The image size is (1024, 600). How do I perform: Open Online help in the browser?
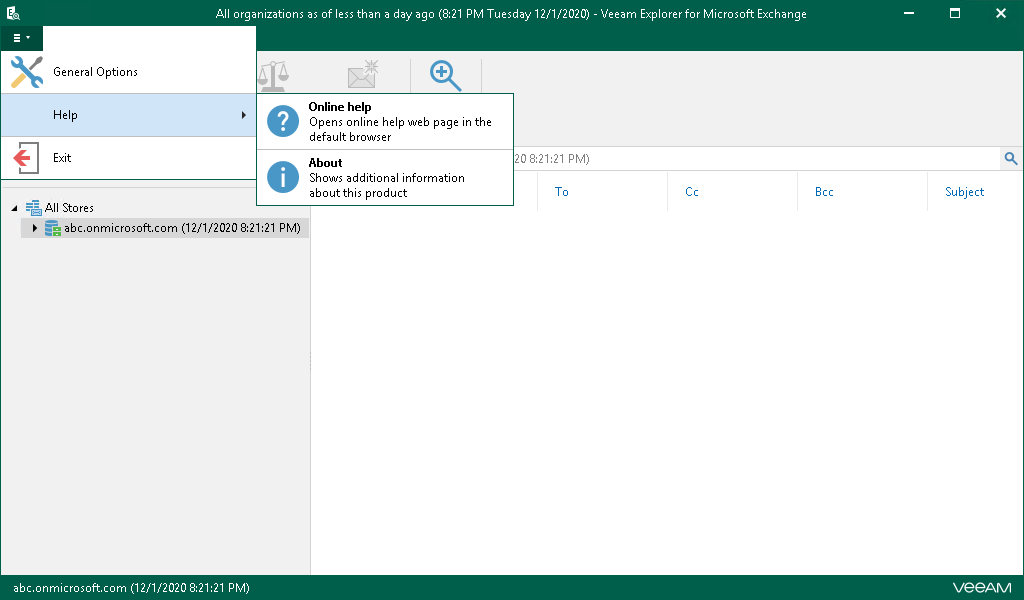click(385, 121)
